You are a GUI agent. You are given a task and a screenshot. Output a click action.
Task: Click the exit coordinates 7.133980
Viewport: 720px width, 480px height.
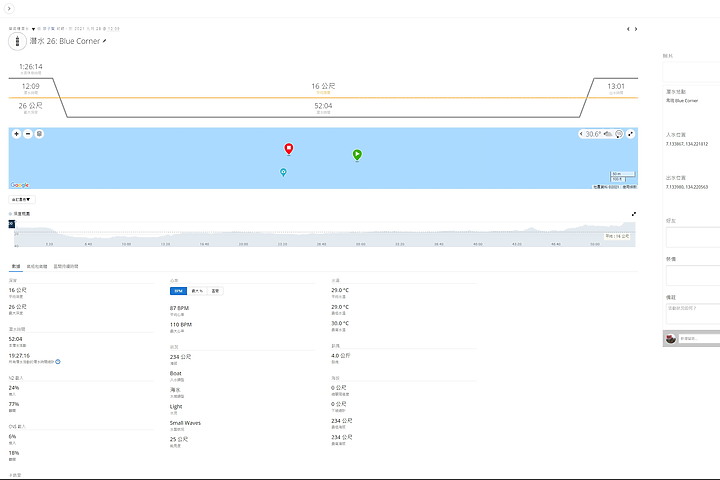point(687,187)
